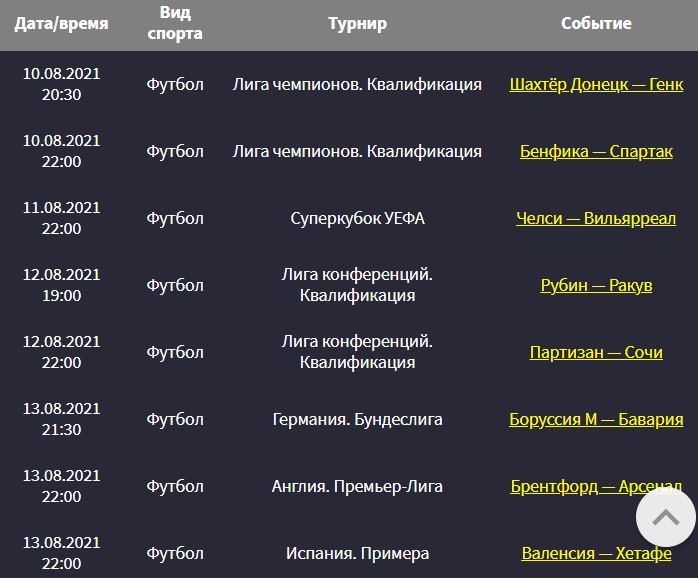698x578 pixels.
Task: Click Футбол cell in Валенсия row
Action: (x=175, y=553)
